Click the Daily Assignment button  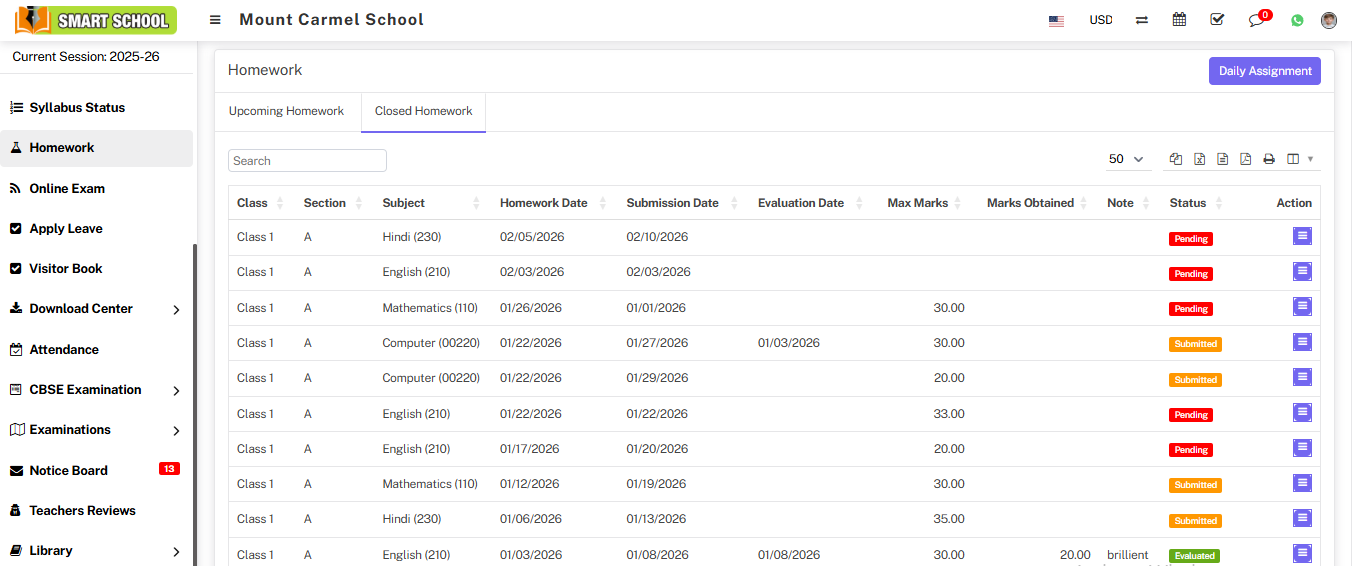coord(1264,71)
